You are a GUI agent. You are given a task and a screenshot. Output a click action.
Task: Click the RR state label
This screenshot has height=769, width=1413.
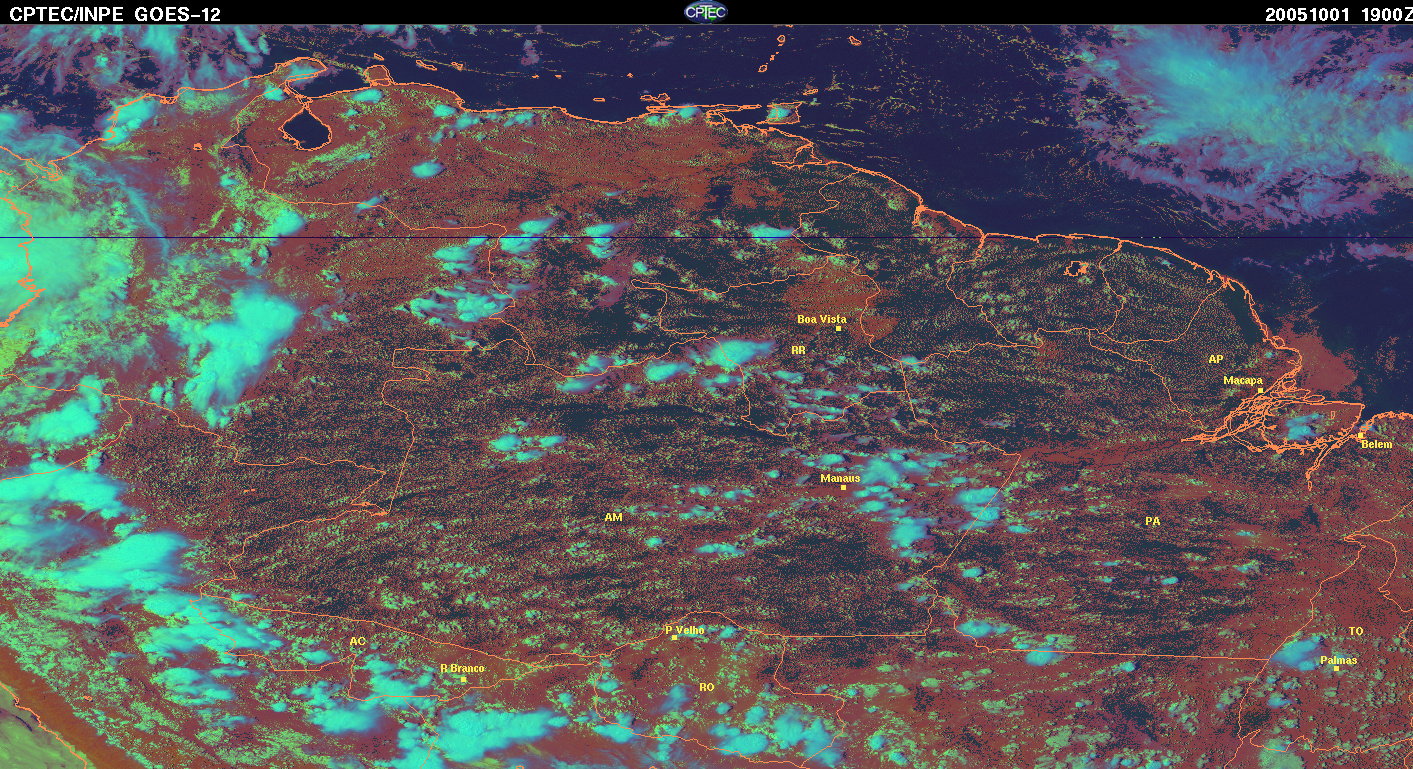[798, 350]
